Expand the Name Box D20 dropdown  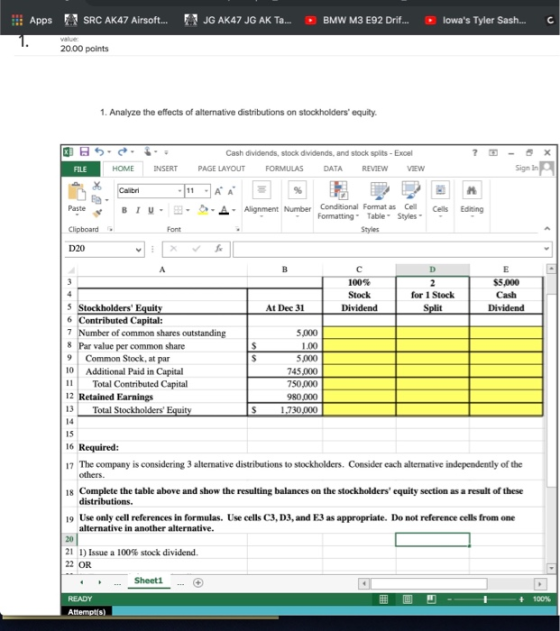[x=138, y=249]
